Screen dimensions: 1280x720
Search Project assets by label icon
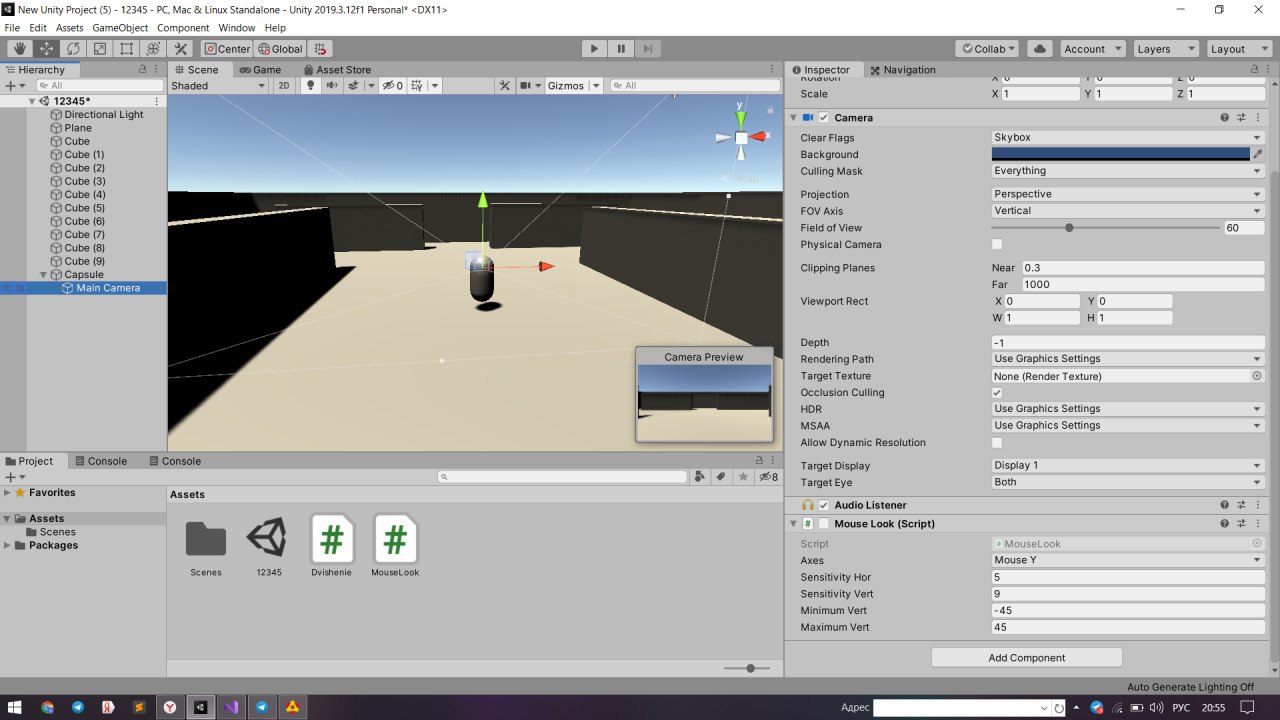pyautogui.click(x=721, y=477)
